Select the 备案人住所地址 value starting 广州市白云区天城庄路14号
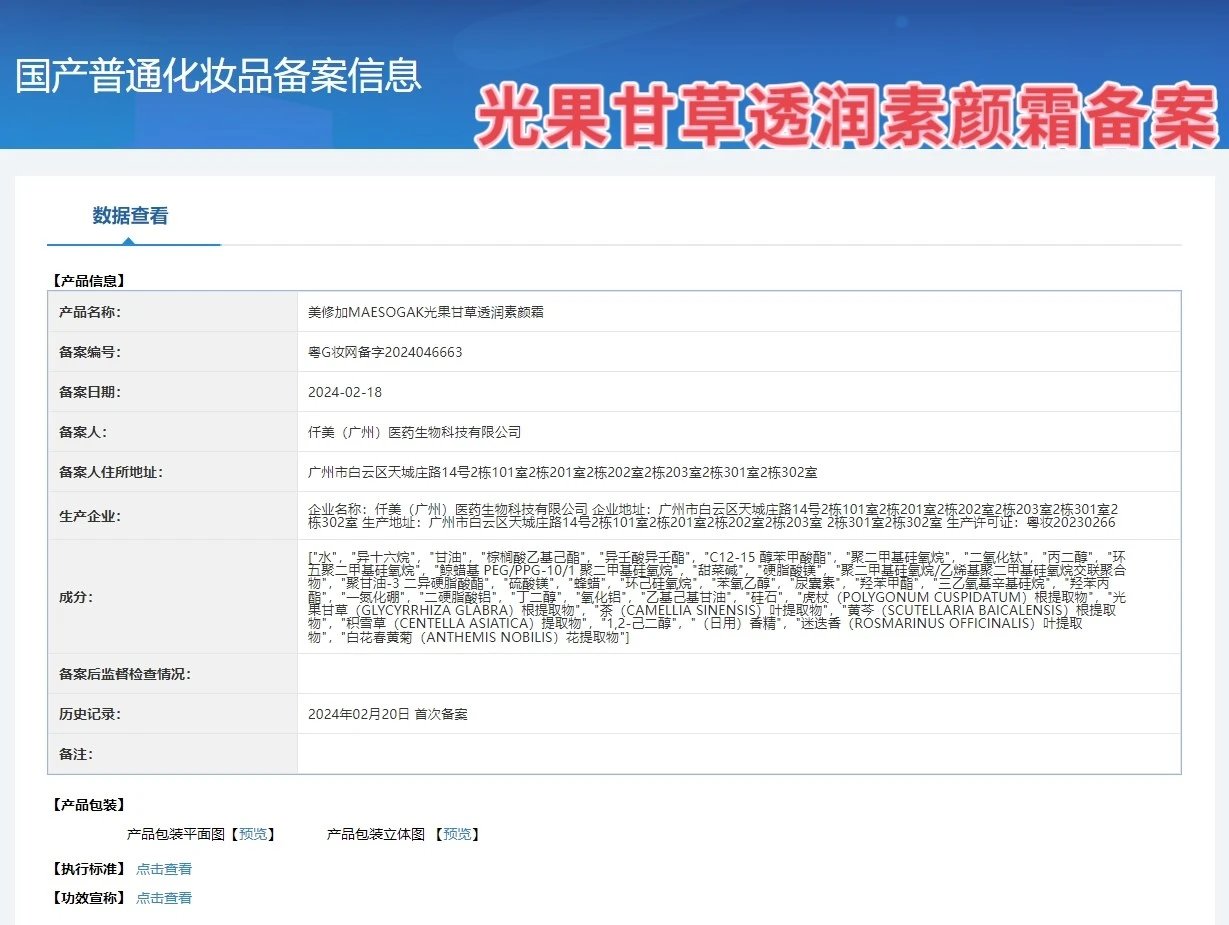The height and width of the screenshot is (925, 1229). [562, 472]
